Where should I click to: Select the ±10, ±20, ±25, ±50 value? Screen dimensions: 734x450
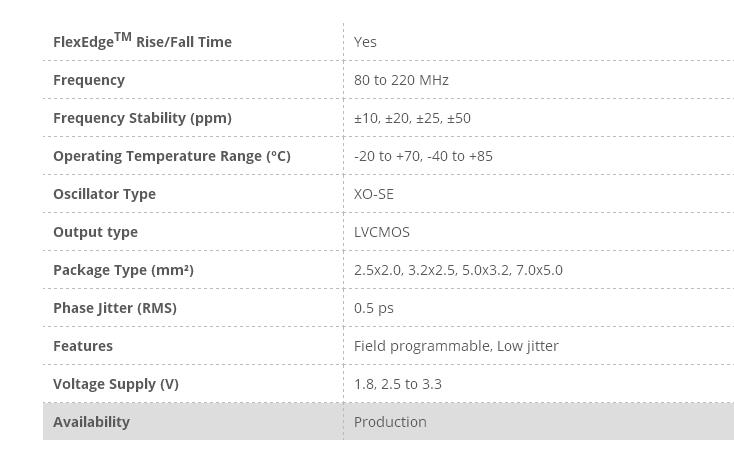pos(412,118)
